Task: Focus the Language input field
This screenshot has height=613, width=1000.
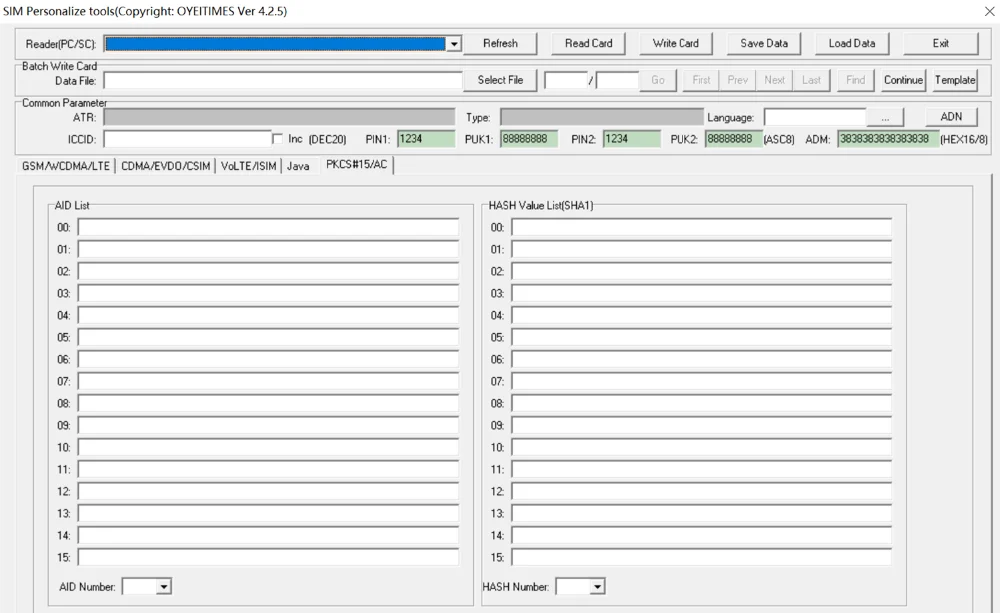Action: point(814,117)
